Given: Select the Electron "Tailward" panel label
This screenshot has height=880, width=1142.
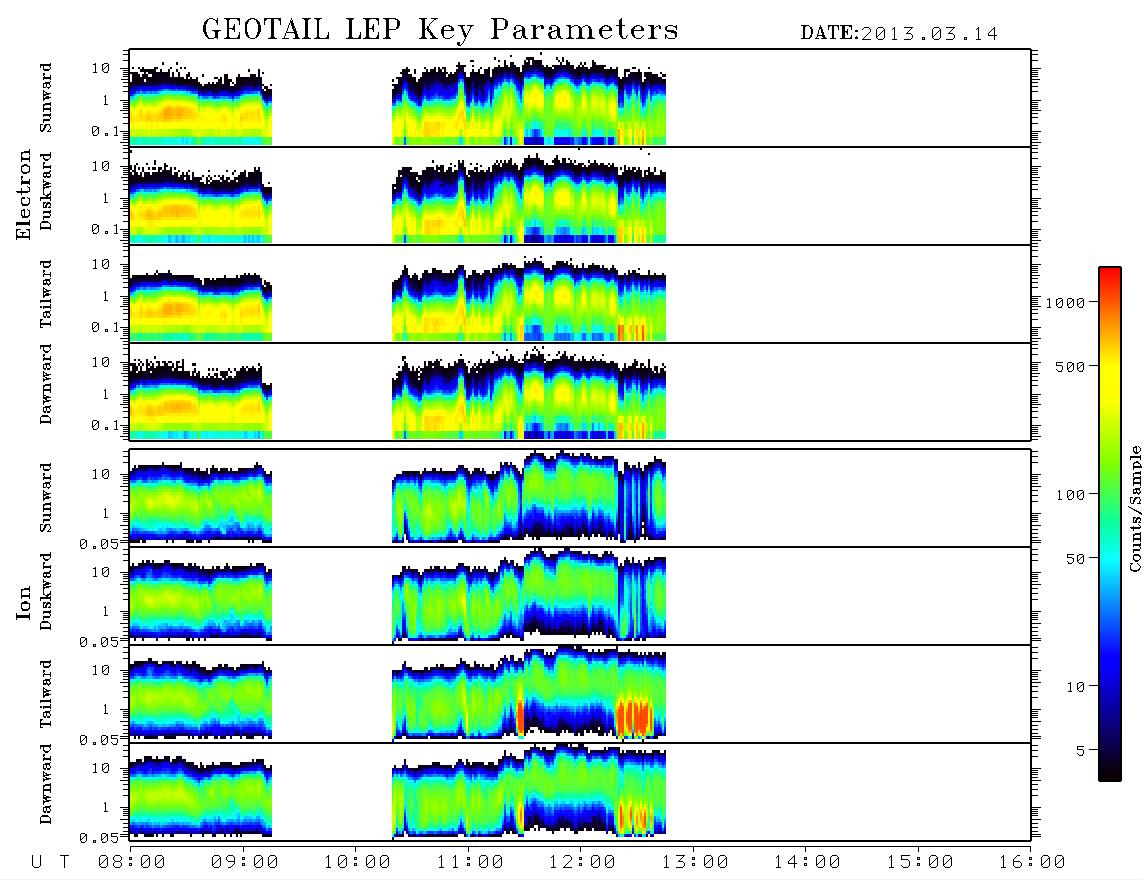Looking at the screenshot, I should coord(46,294).
